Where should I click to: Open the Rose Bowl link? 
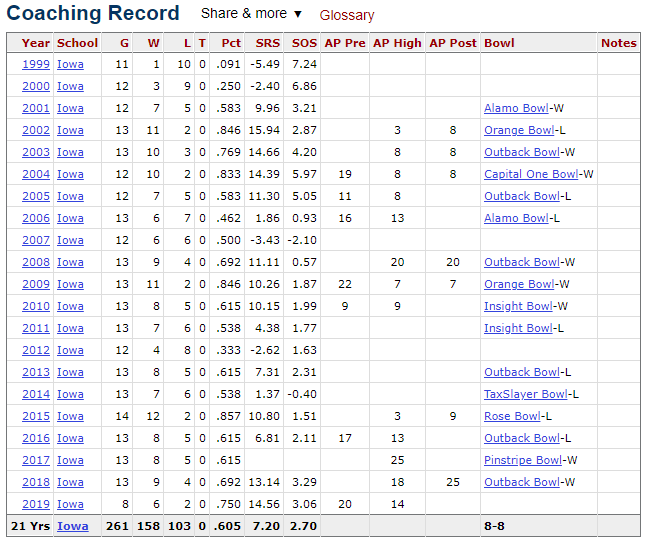(x=512, y=416)
